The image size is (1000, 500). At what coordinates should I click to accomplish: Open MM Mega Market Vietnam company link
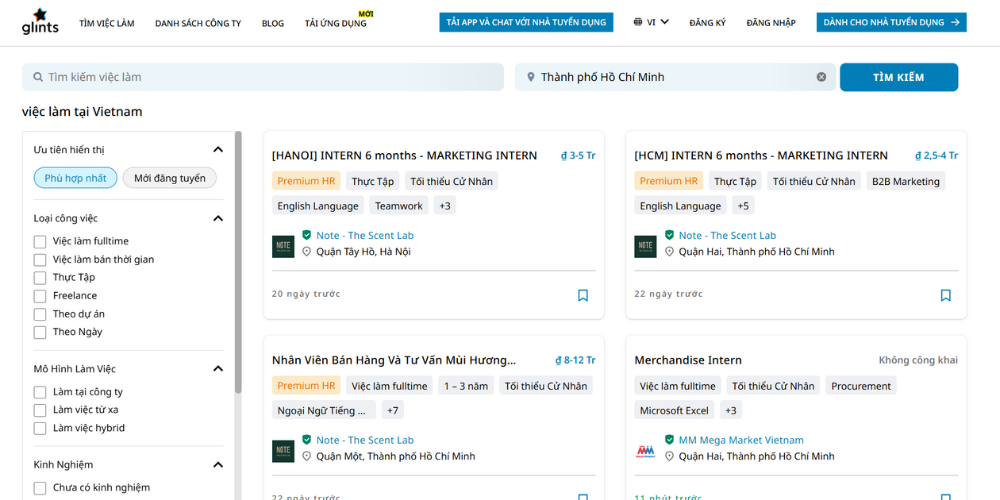coord(741,440)
